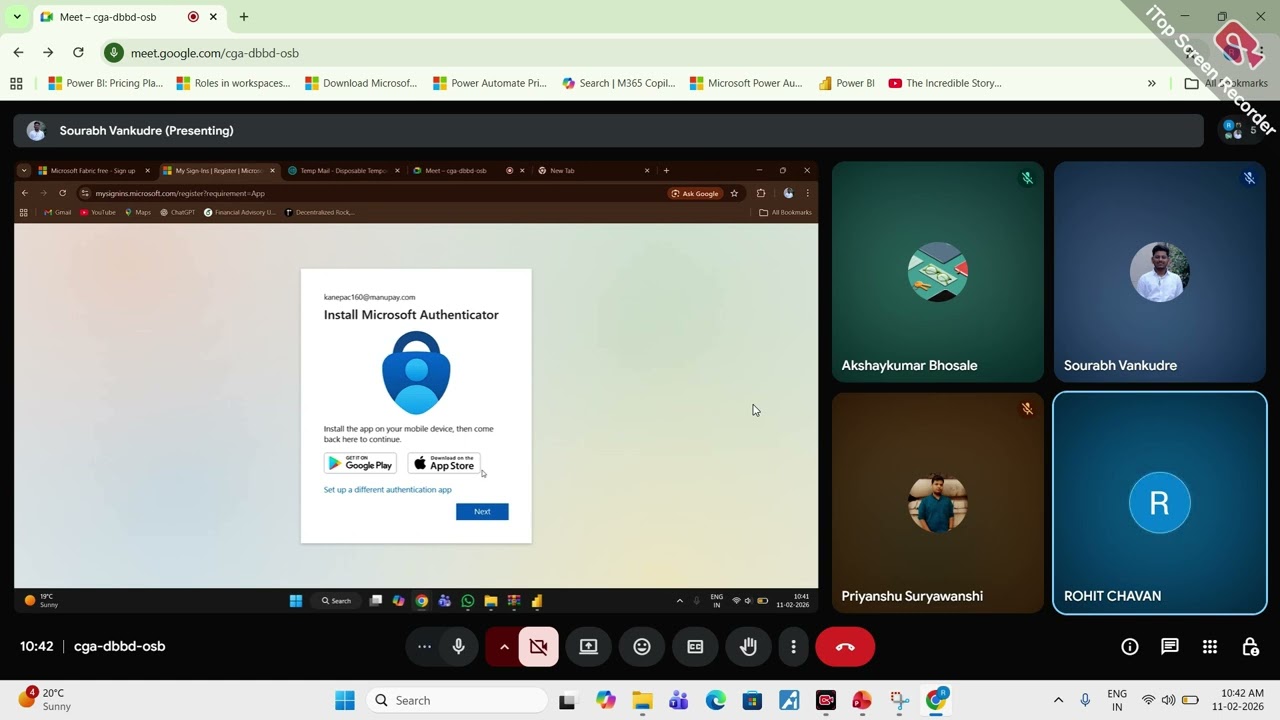This screenshot has height=720, width=1280.
Task: Switch to the Meet – cga-dbbd-osb tab
Action: [130, 17]
